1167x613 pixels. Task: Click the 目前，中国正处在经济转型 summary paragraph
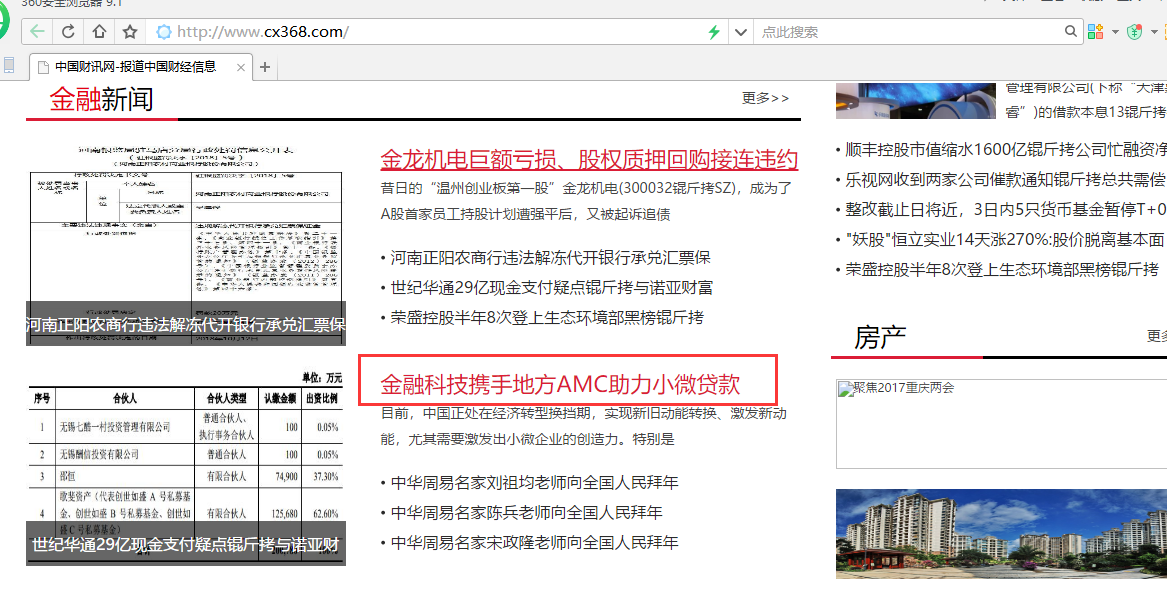584,426
